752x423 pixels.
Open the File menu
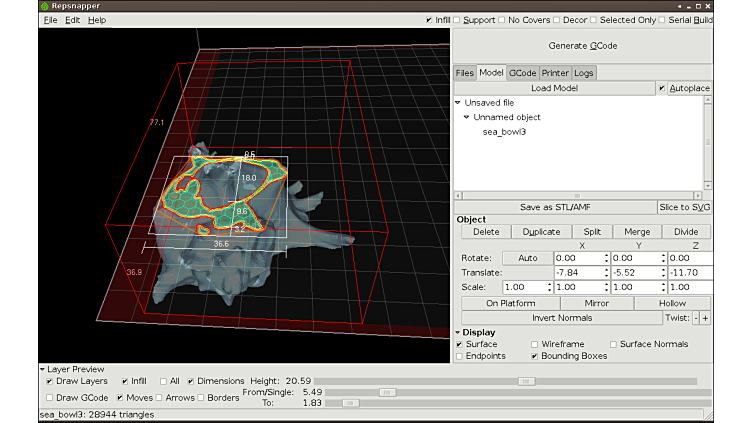click(x=50, y=20)
